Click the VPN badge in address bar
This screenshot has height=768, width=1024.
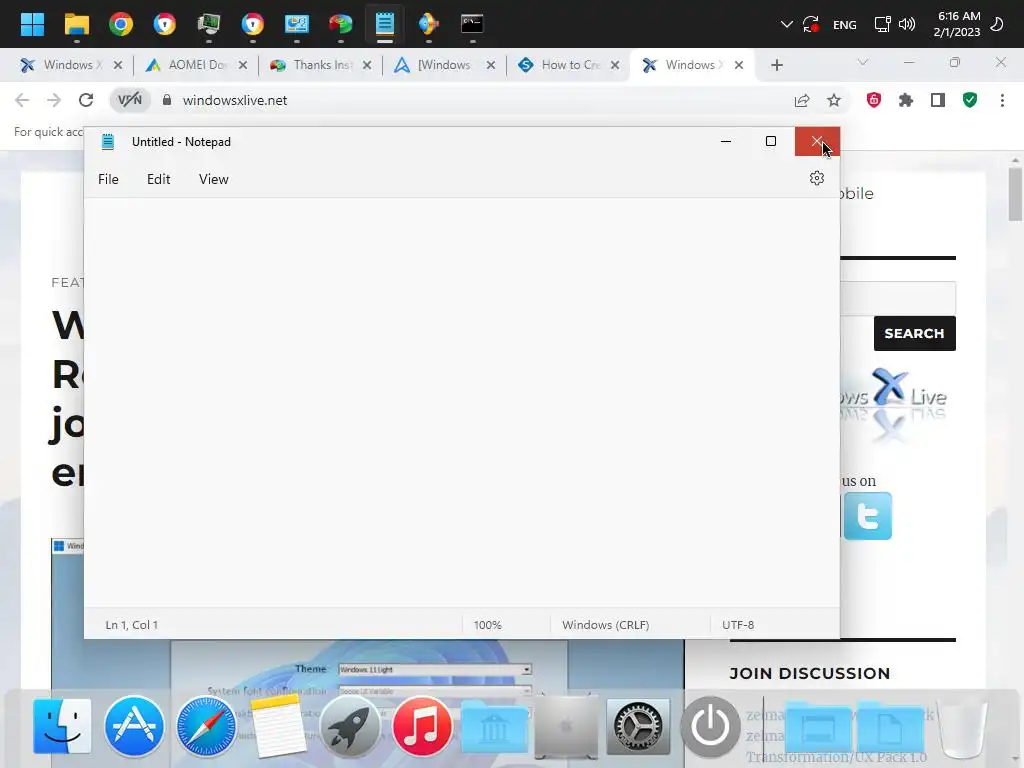tap(129, 100)
